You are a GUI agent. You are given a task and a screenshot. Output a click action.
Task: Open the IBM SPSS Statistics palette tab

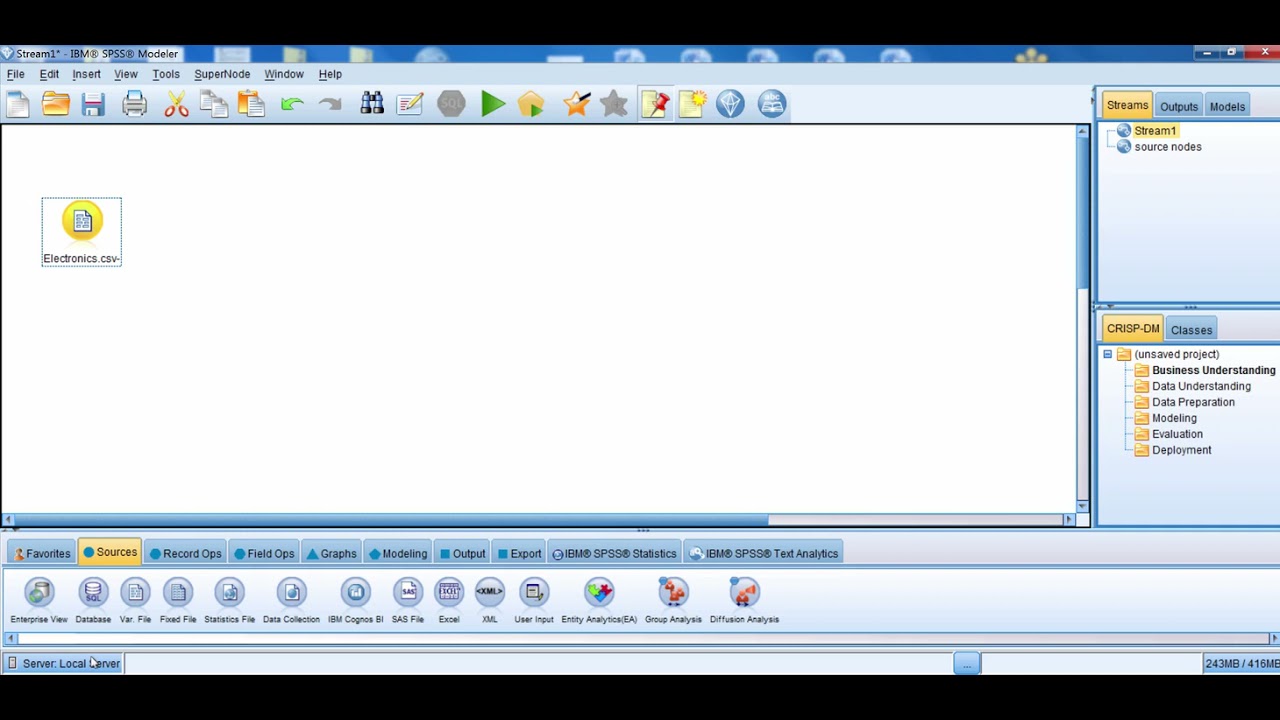pyautogui.click(x=614, y=553)
